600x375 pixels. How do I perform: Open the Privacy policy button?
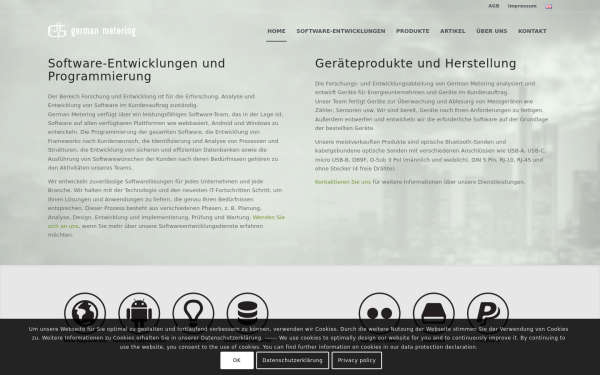(357, 360)
